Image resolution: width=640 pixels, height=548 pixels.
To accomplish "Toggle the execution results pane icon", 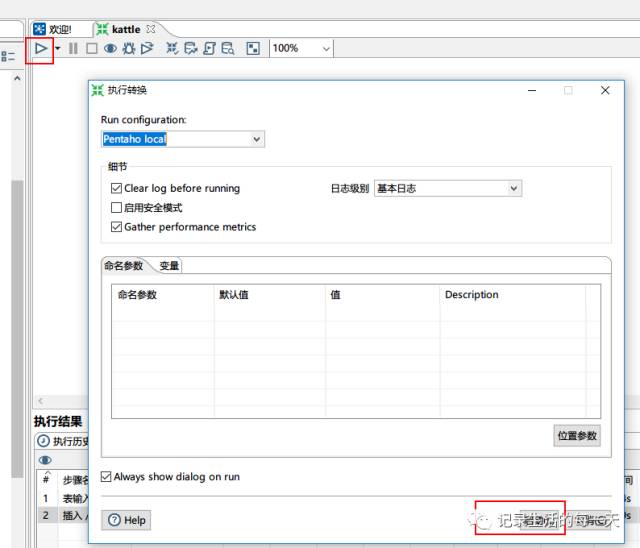I will coord(253,49).
